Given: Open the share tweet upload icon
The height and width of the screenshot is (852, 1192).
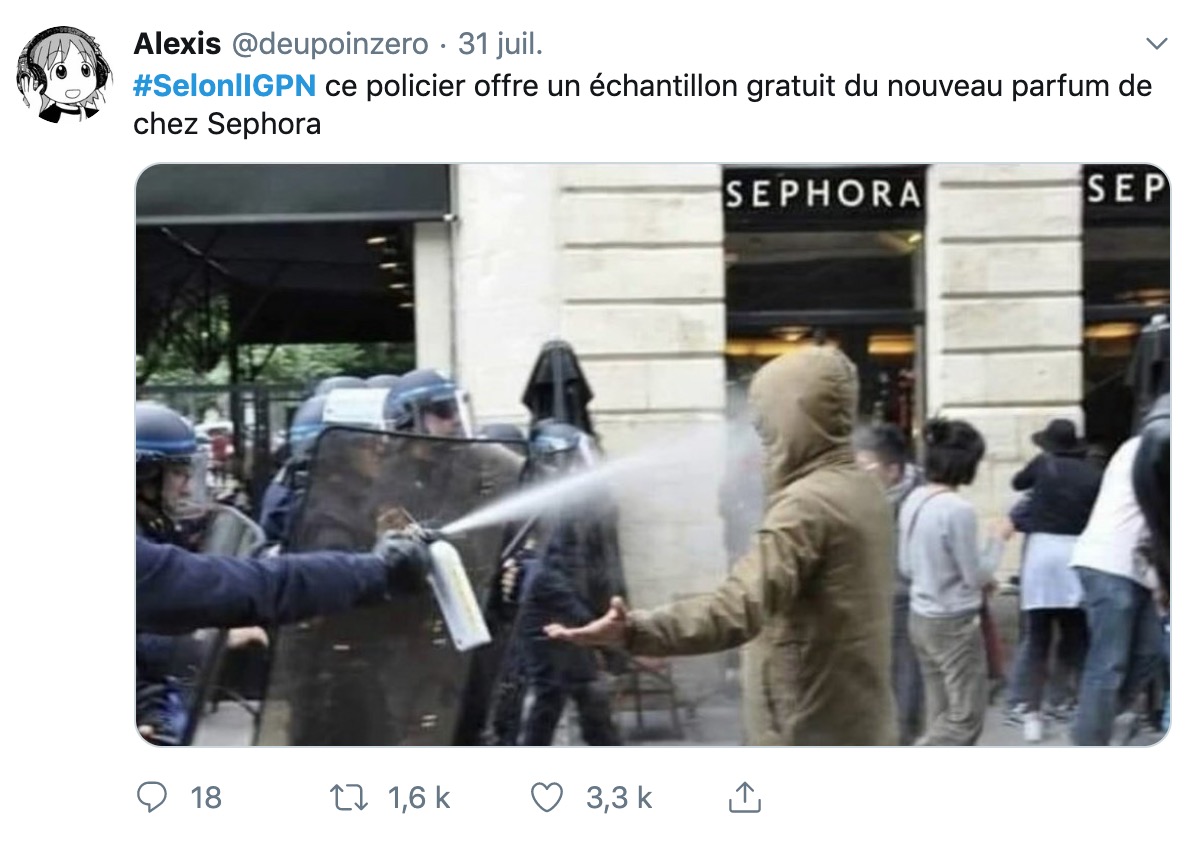Looking at the screenshot, I should point(744,797).
